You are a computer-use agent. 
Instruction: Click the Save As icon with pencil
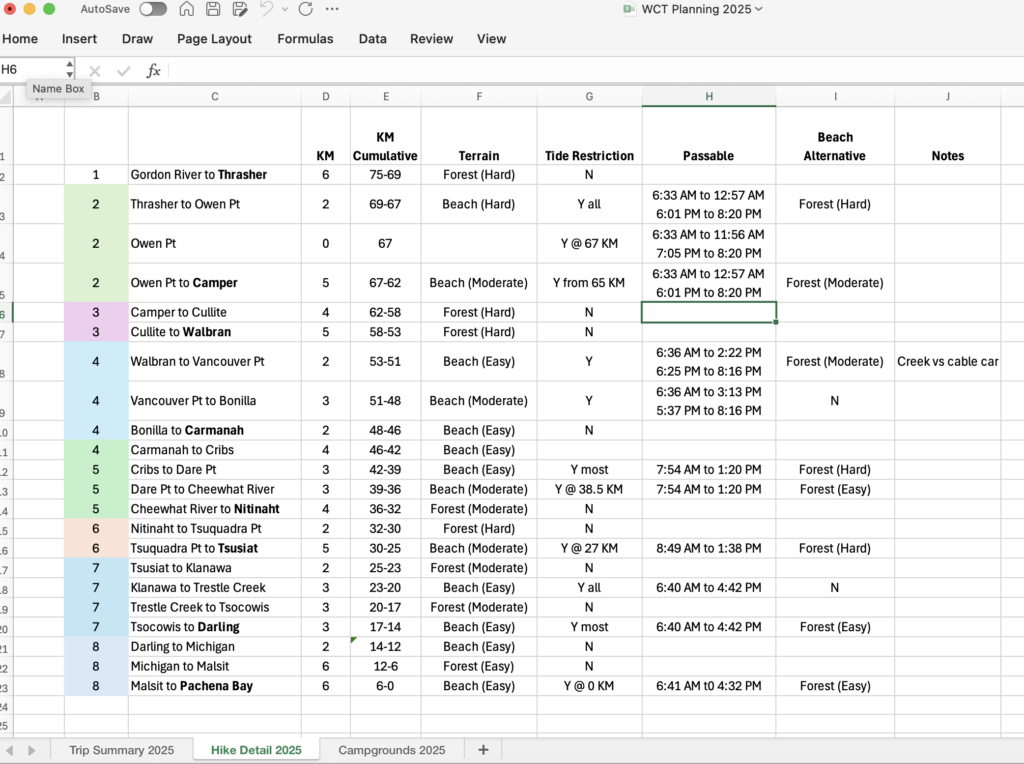tap(240, 9)
